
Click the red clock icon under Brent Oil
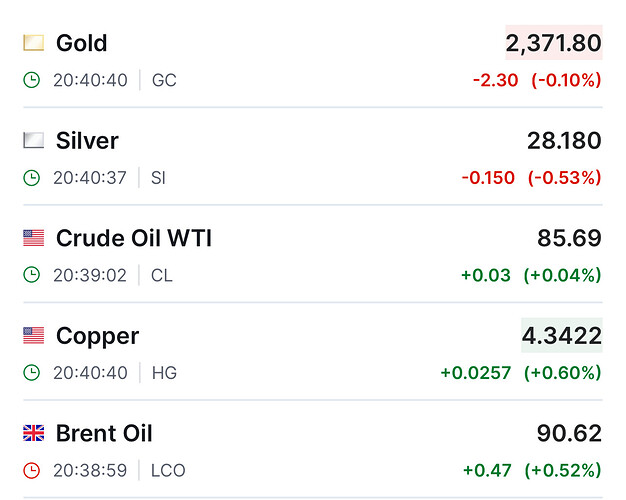pyautogui.click(x=32, y=470)
